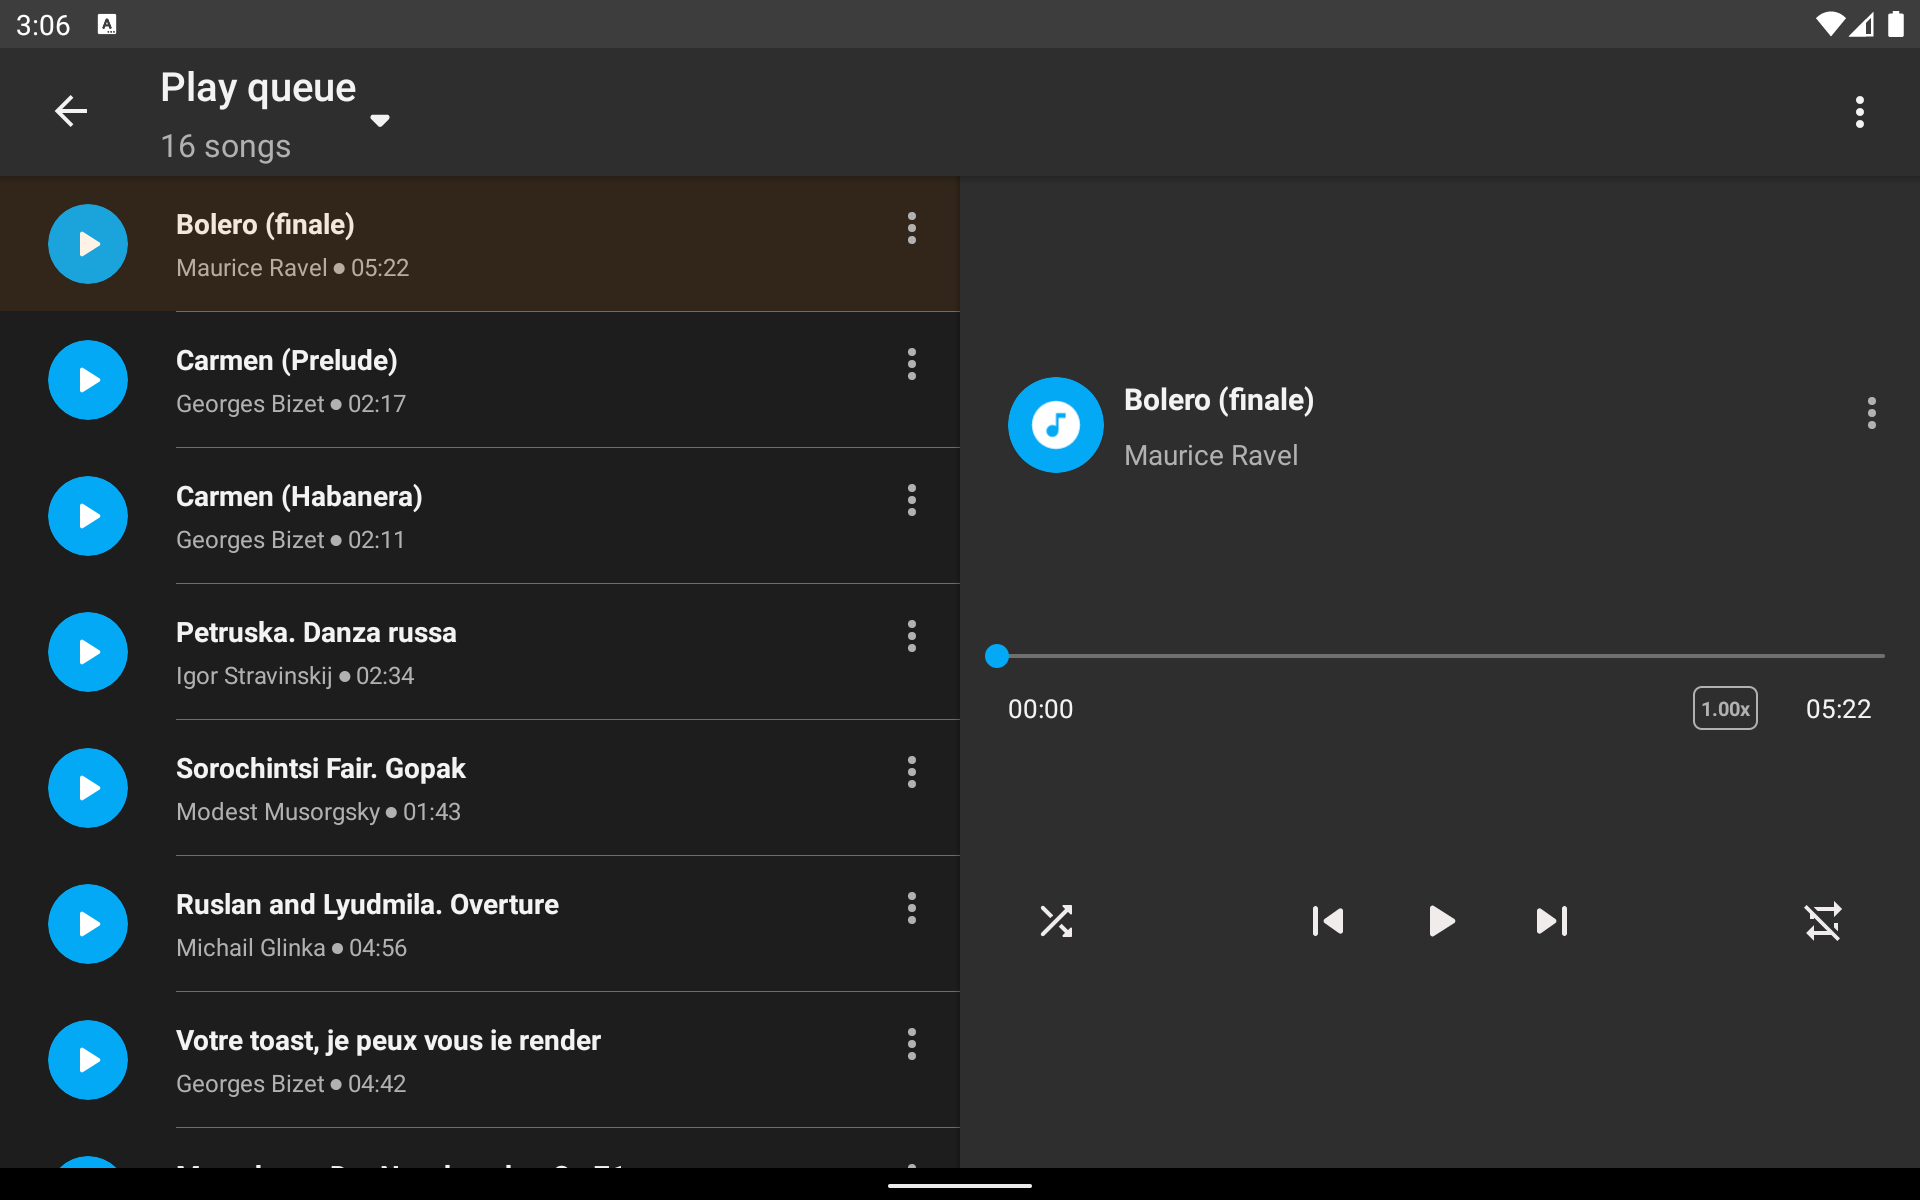This screenshot has width=1920, height=1200.
Task: Tap the battery status icon
Action: [1895, 24]
